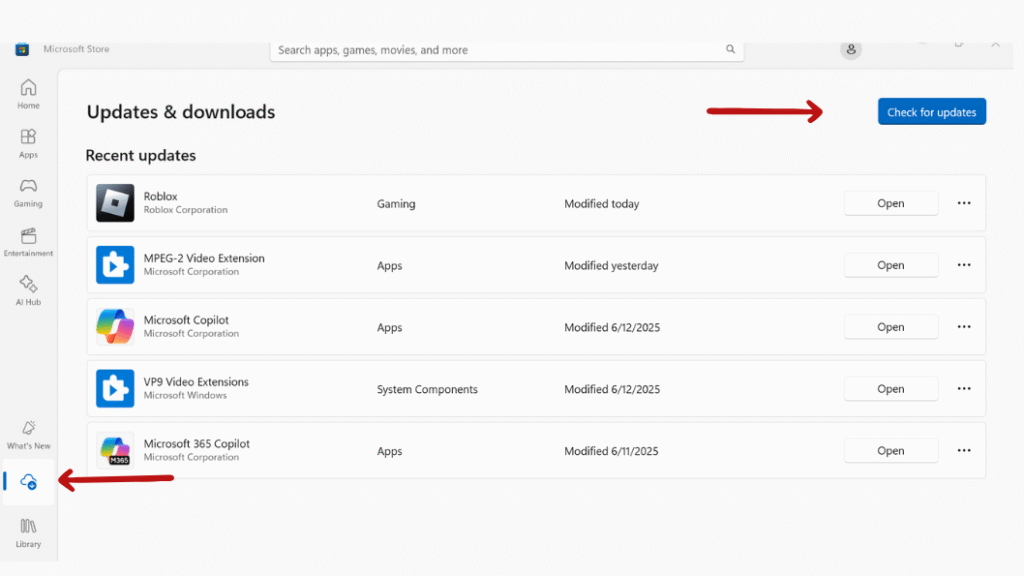
Task: Open the Entertainment section in the sidebar
Action: 28,242
